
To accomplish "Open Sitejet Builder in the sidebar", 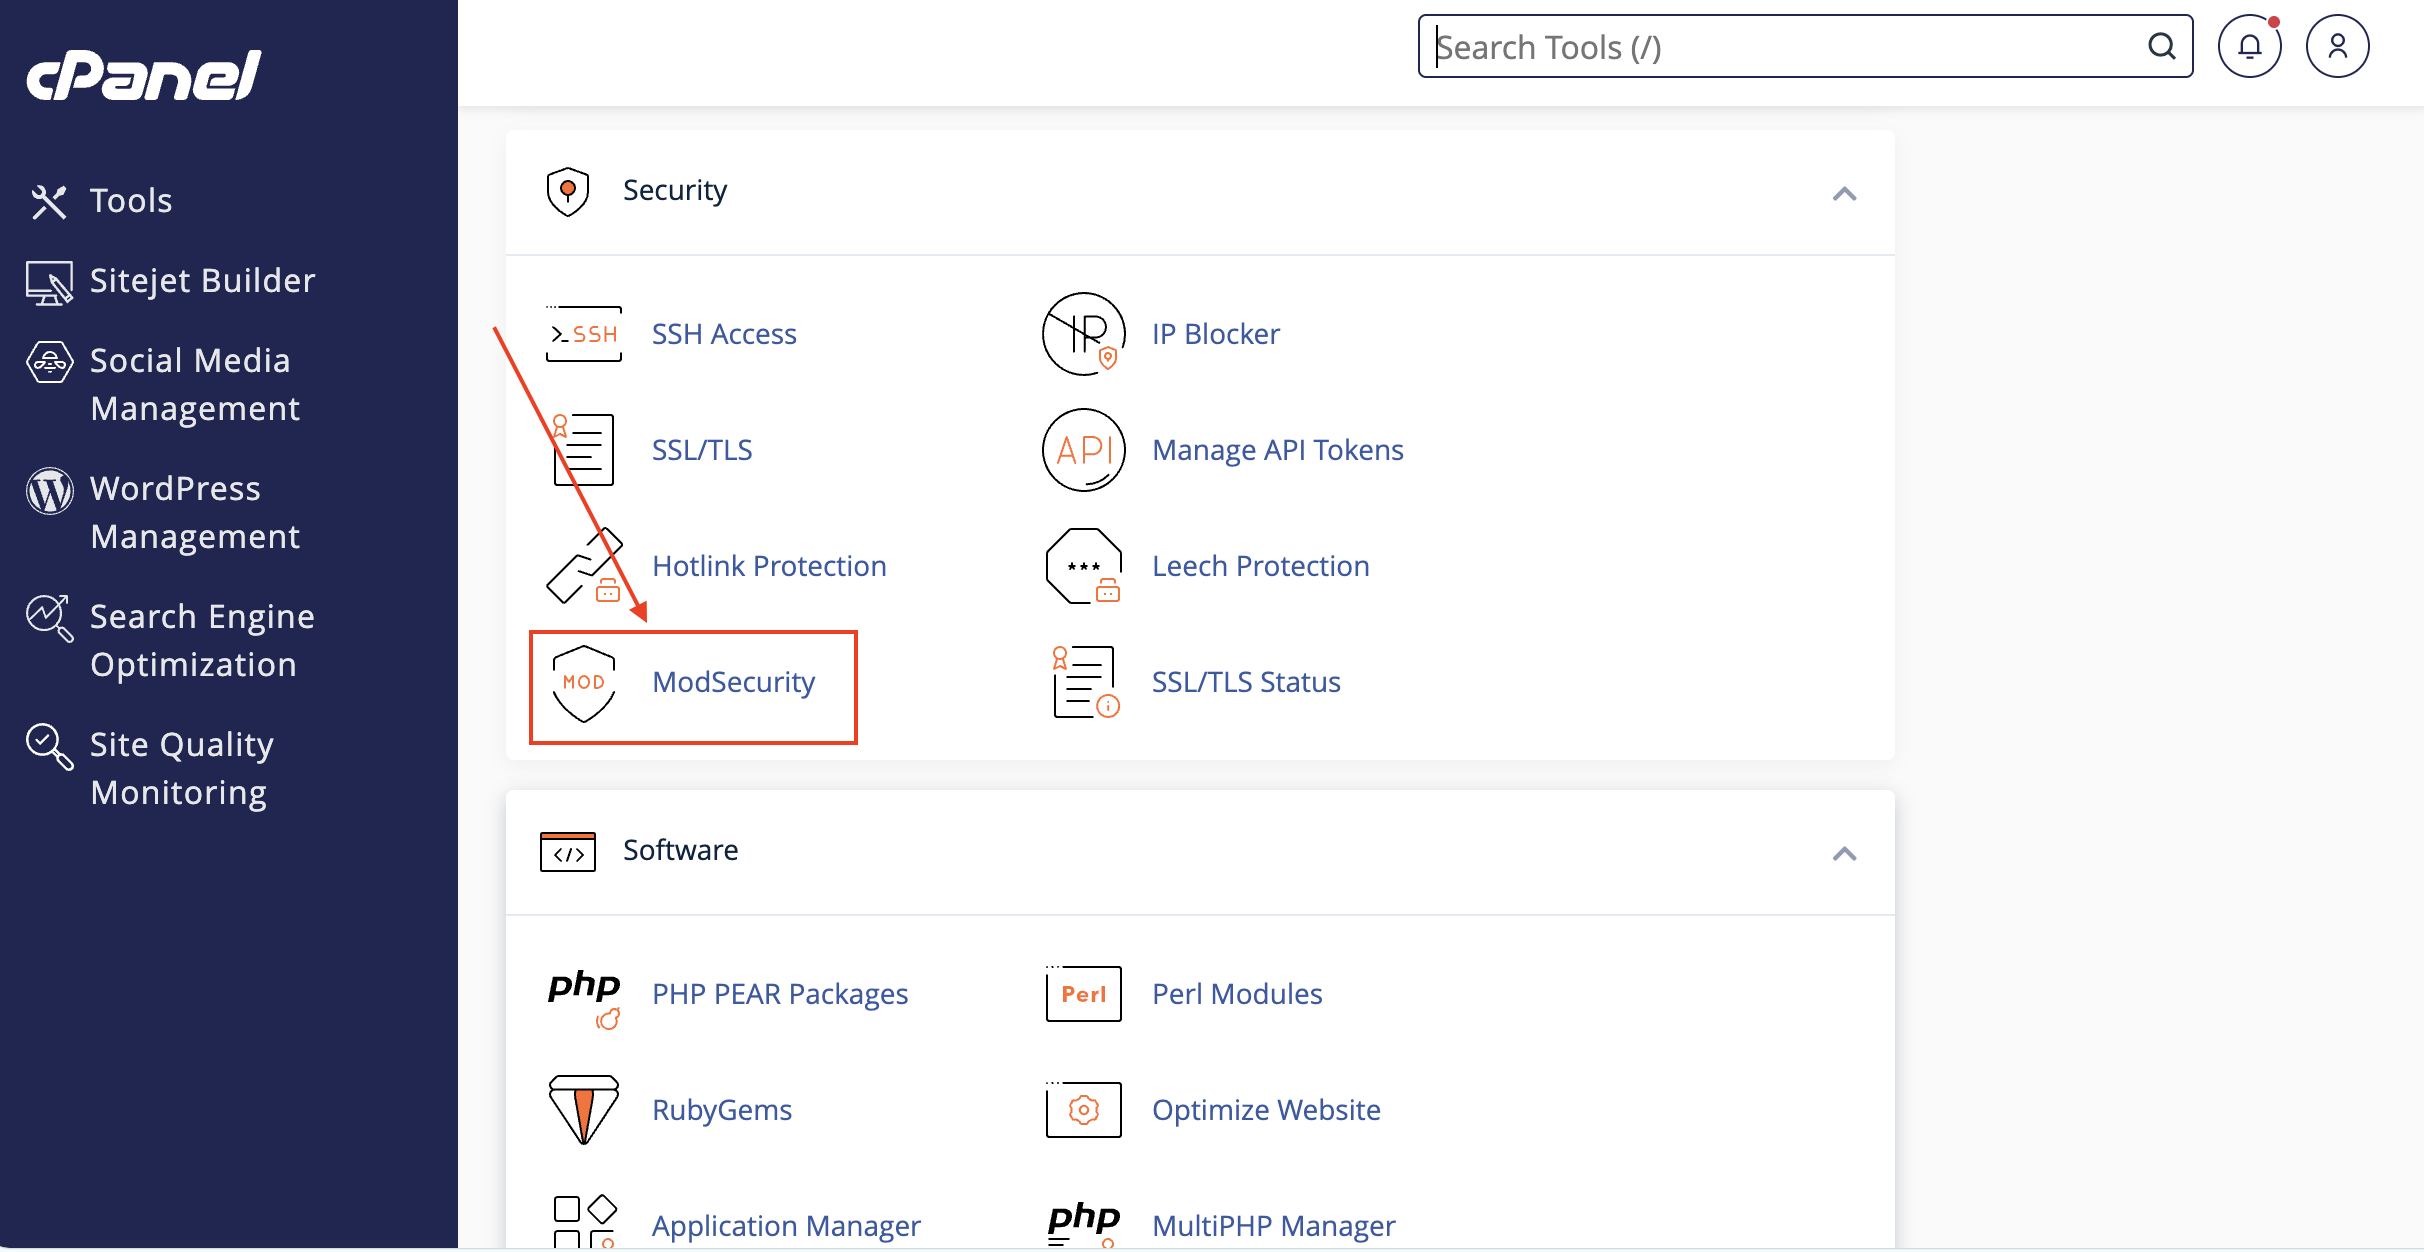I will coord(202,281).
